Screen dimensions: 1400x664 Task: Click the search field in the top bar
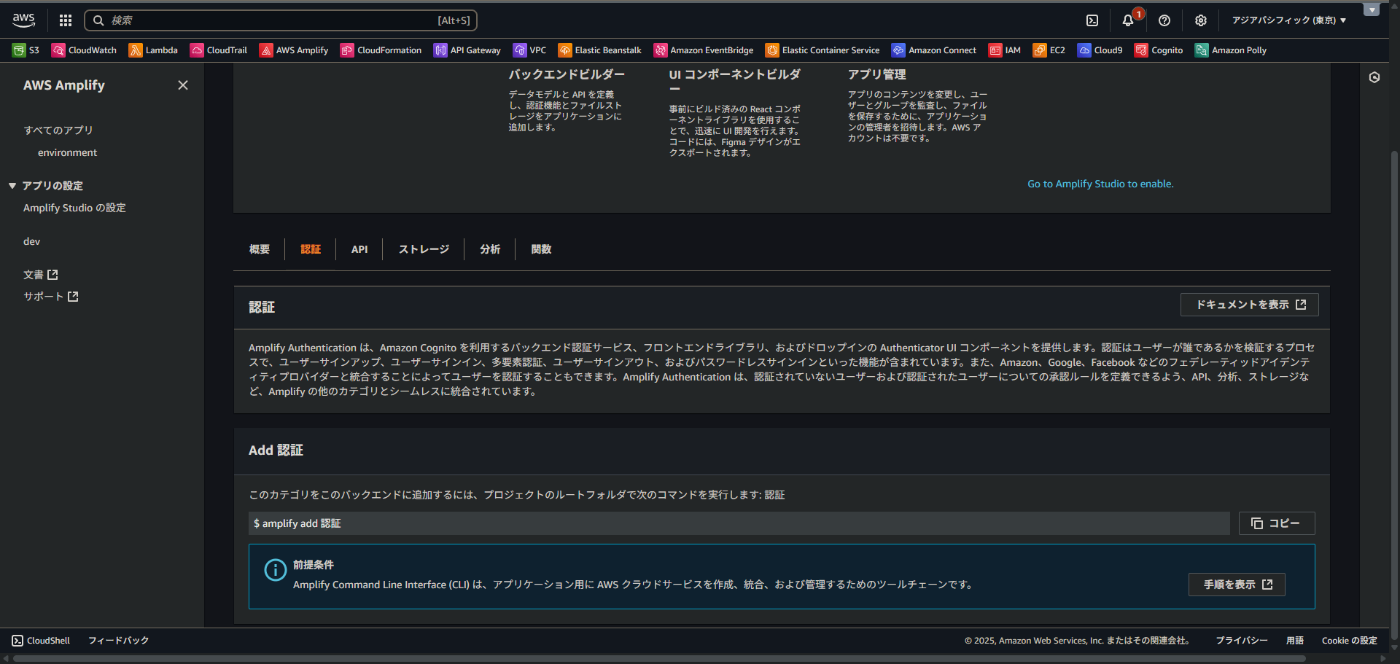pyautogui.click(x=281, y=20)
